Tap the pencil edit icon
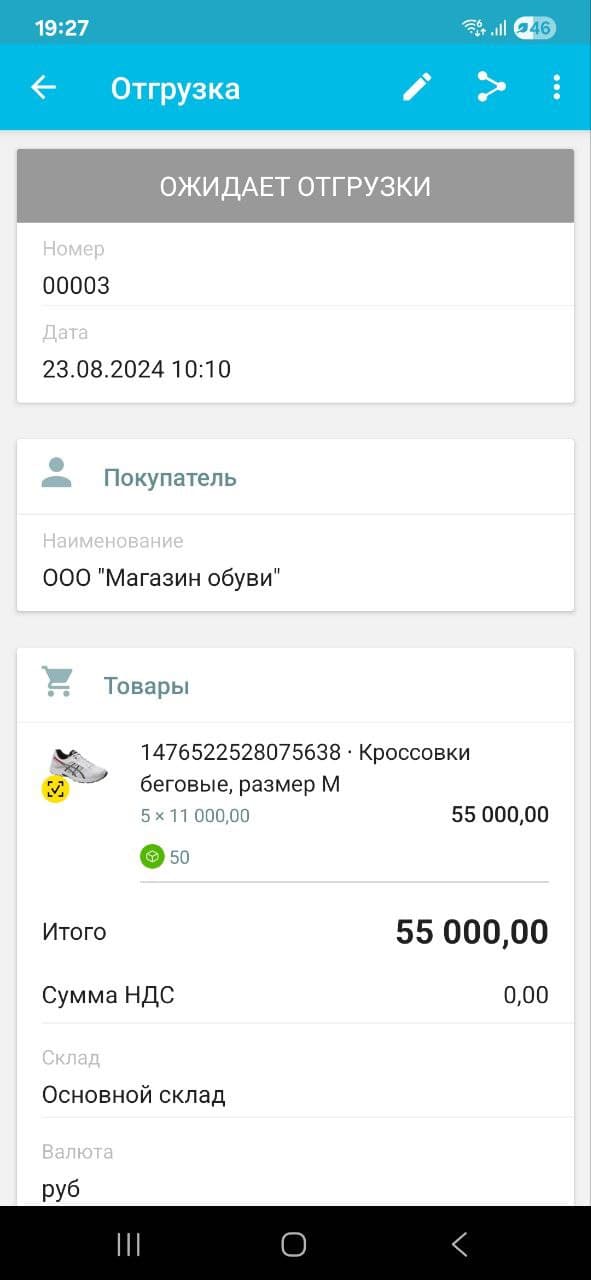This screenshot has width=591, height=1280. [x=416, y=88]
